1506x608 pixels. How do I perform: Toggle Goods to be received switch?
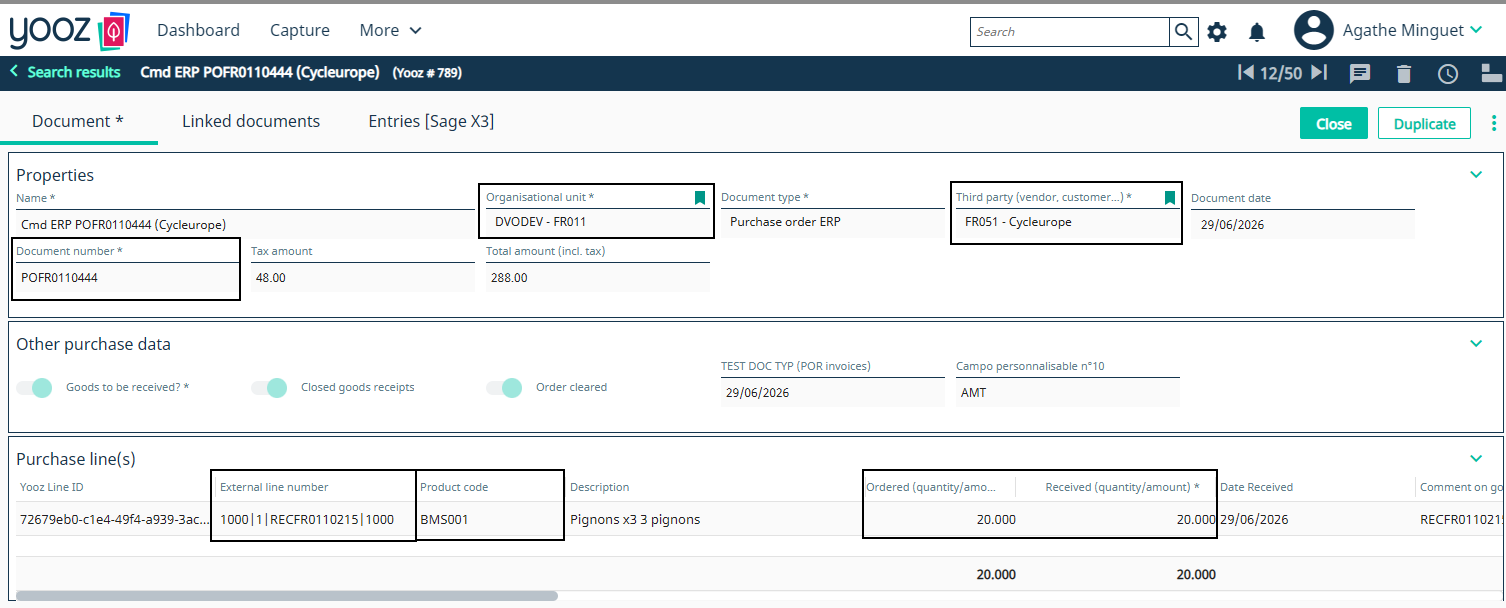click(34, 388)
